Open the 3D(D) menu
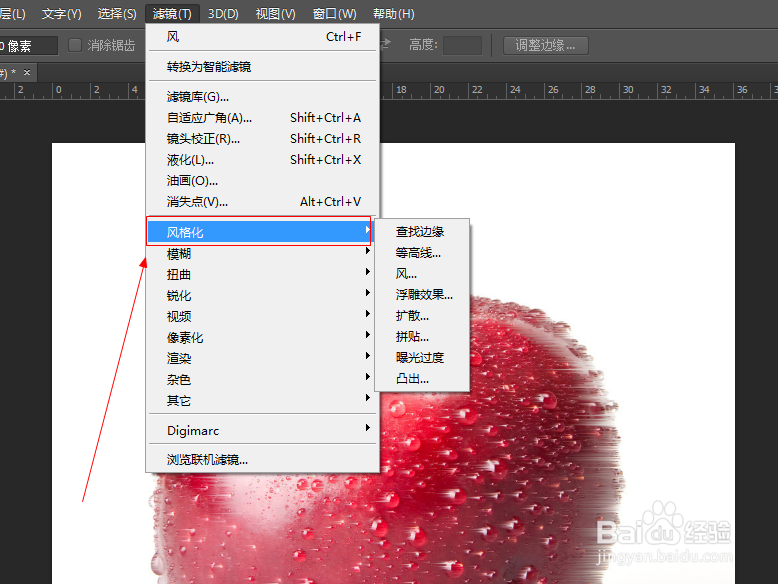 (x=223, y=13)
